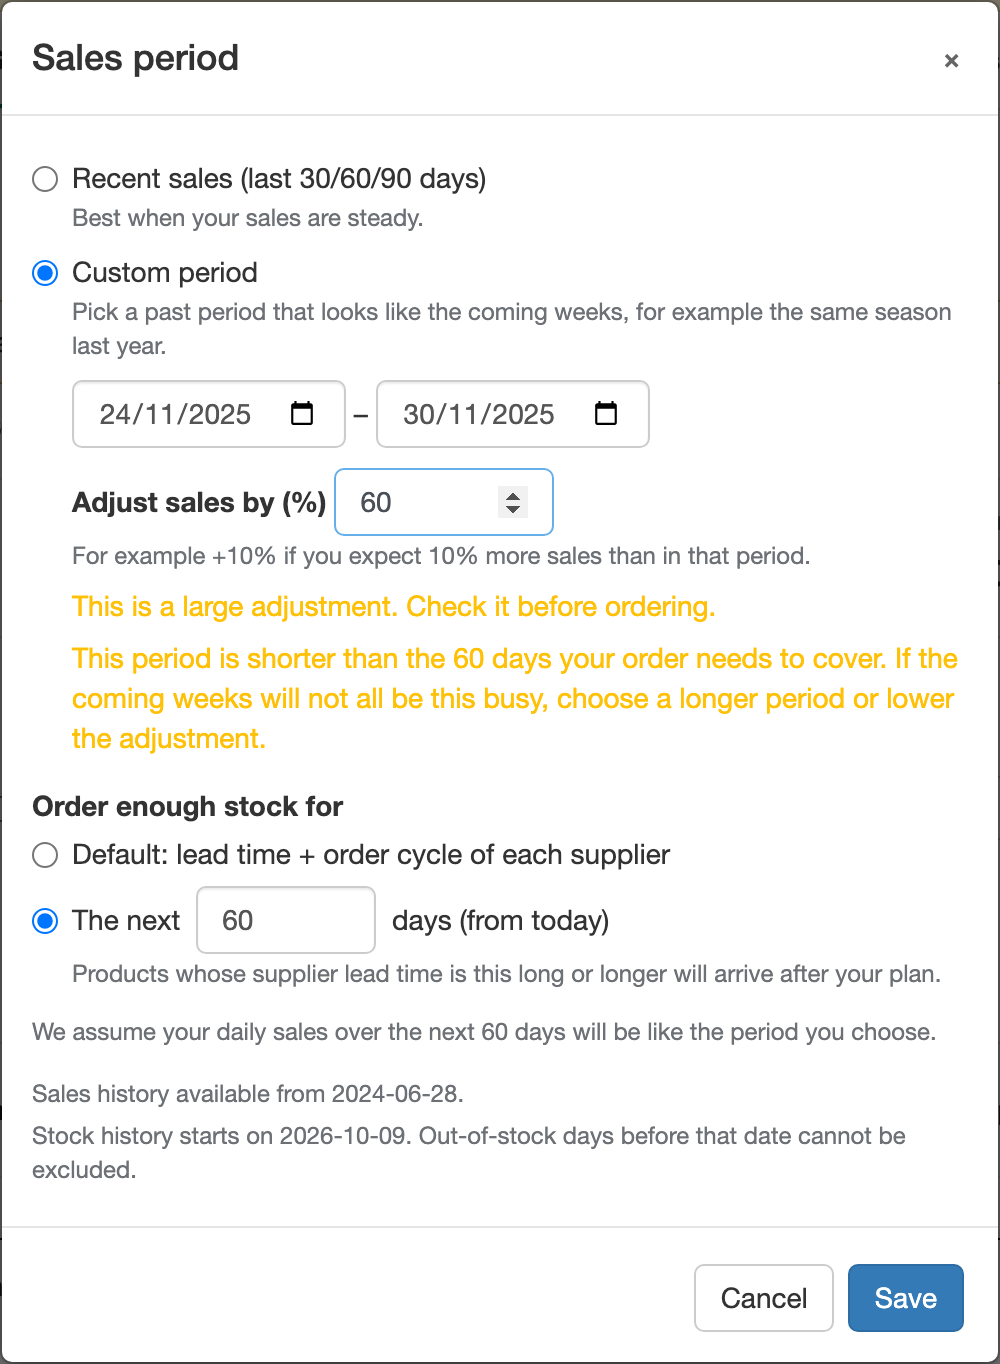The height and width of the screenshot is (1364, 1000).
Task: Focus the days-from-today number field
Action: click(x=286, y=920)
